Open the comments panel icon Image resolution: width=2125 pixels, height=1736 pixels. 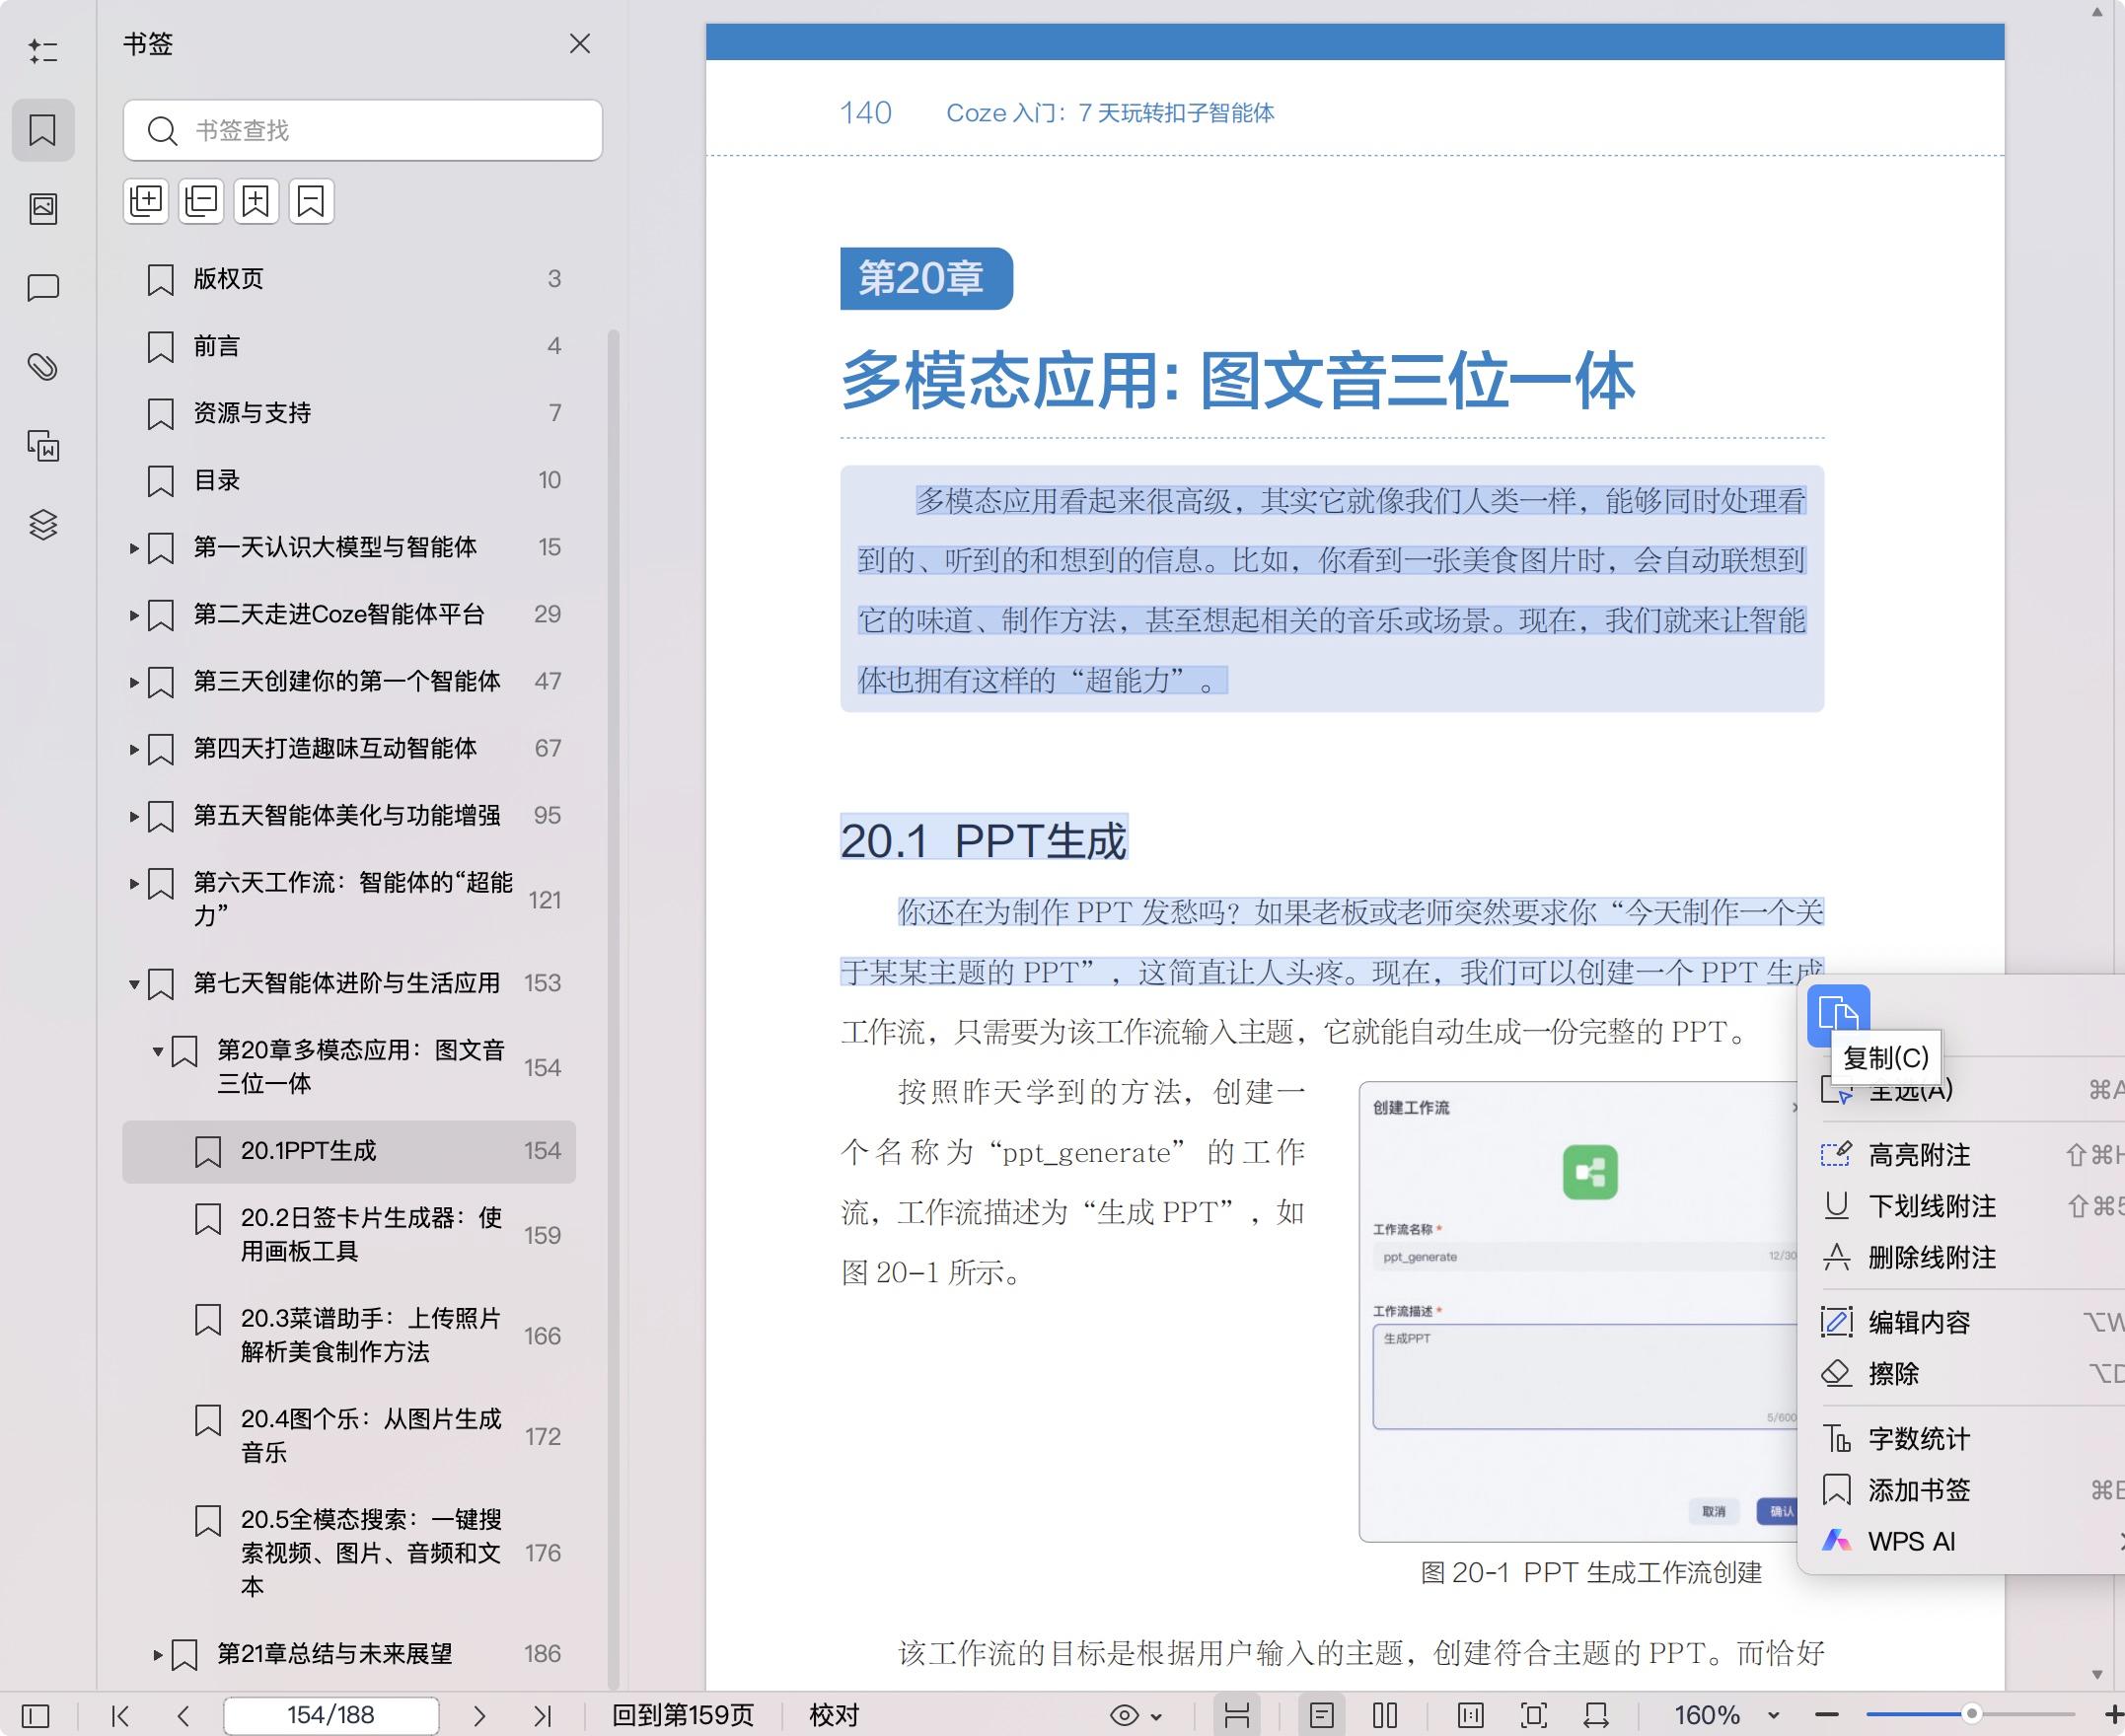[43, 288]
